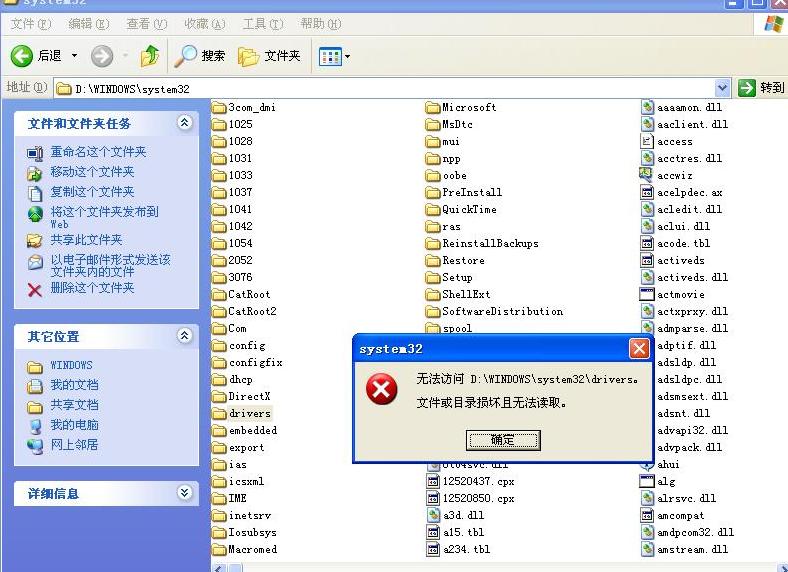Select the 1033 folder name
The width and height of the screenshot is (788, 572).
[x=240, y=175]
